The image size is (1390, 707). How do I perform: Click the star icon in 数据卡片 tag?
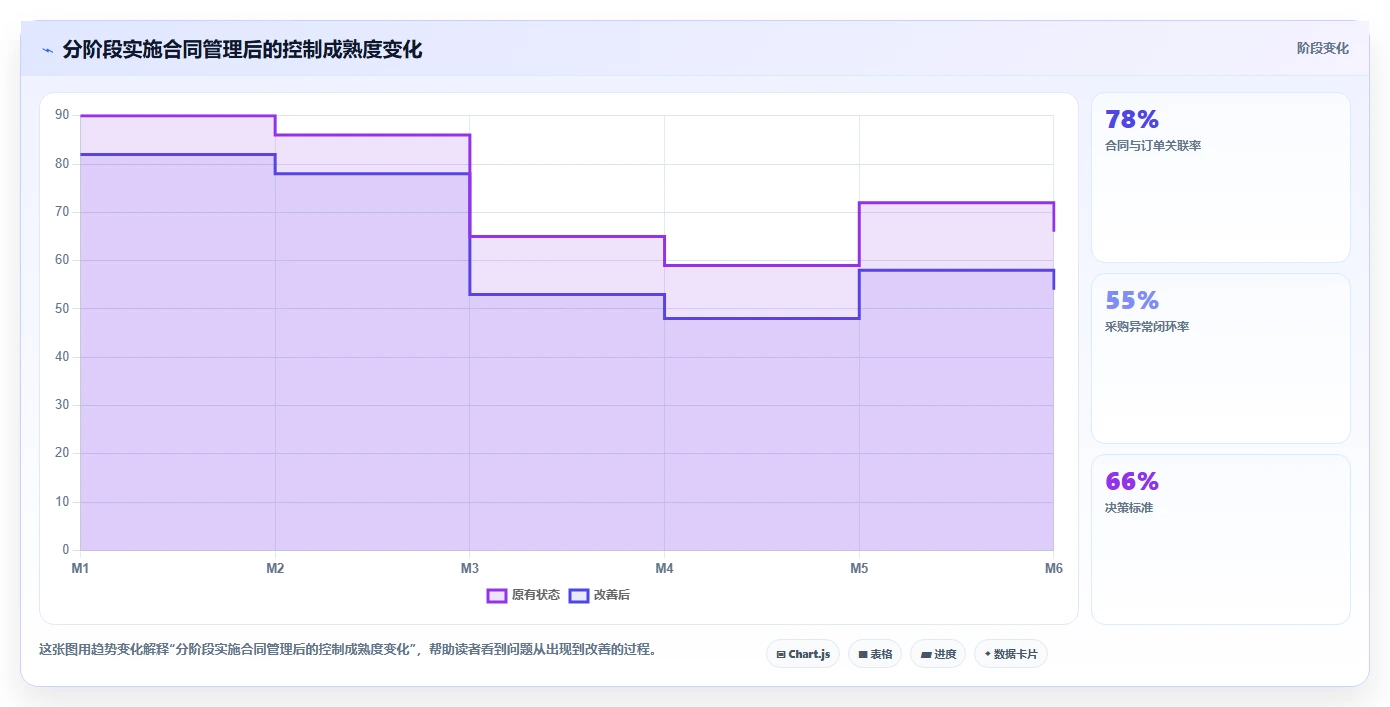[987, 654]
